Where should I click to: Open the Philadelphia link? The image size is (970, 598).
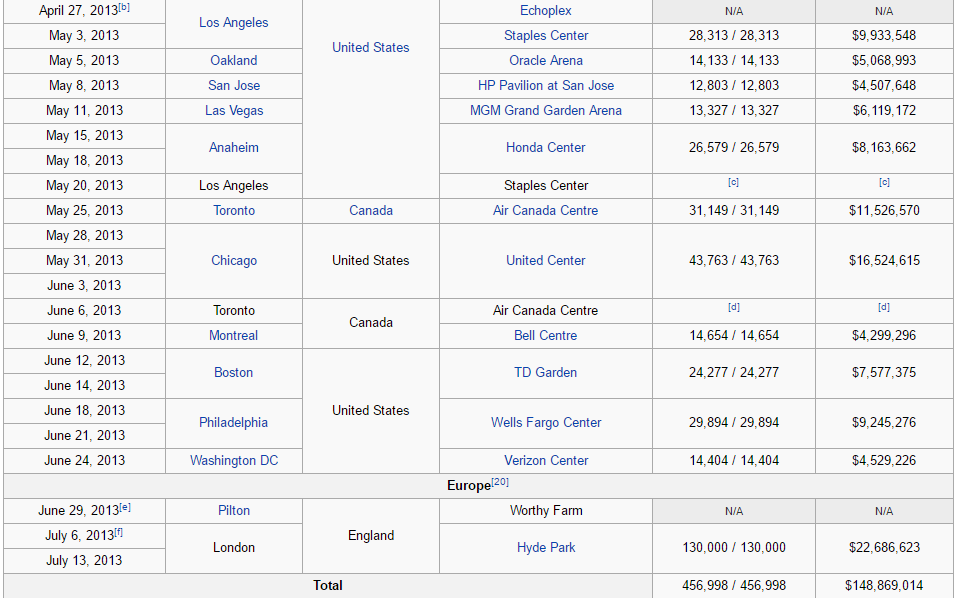point(233,422)
